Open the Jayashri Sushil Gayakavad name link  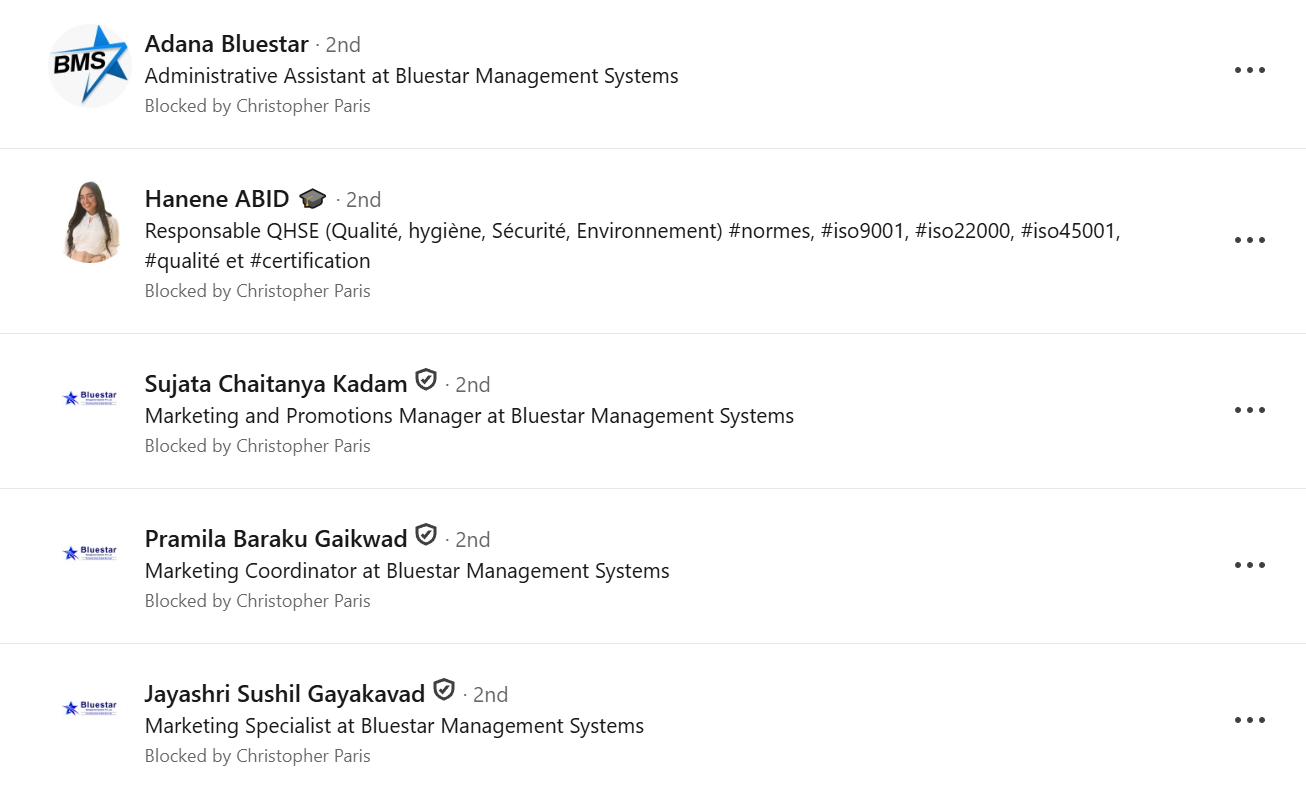pos(285,694)
